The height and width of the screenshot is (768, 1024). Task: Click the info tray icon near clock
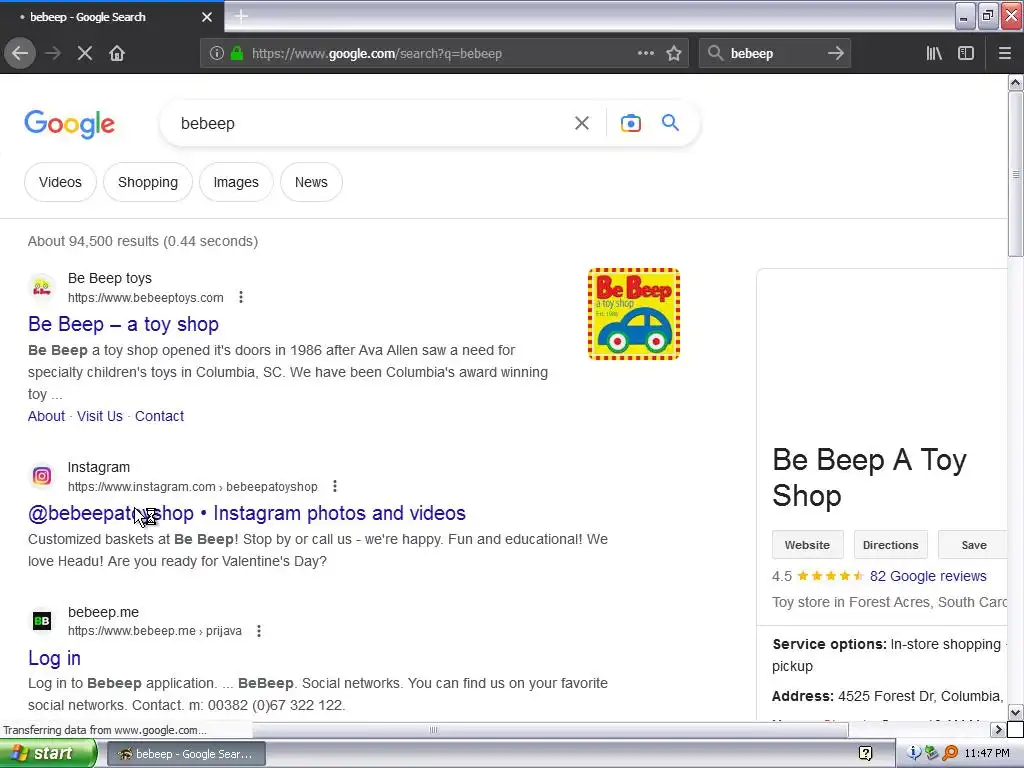914,754
